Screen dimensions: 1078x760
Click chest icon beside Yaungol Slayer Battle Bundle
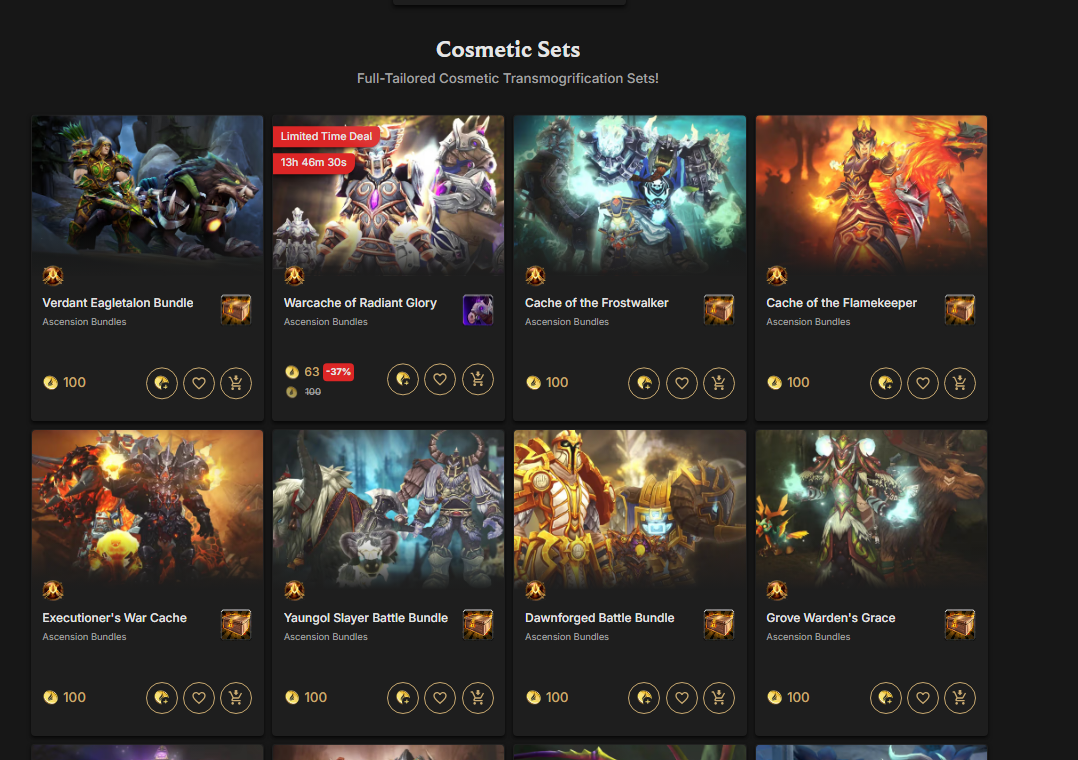(x=478, y=625)
